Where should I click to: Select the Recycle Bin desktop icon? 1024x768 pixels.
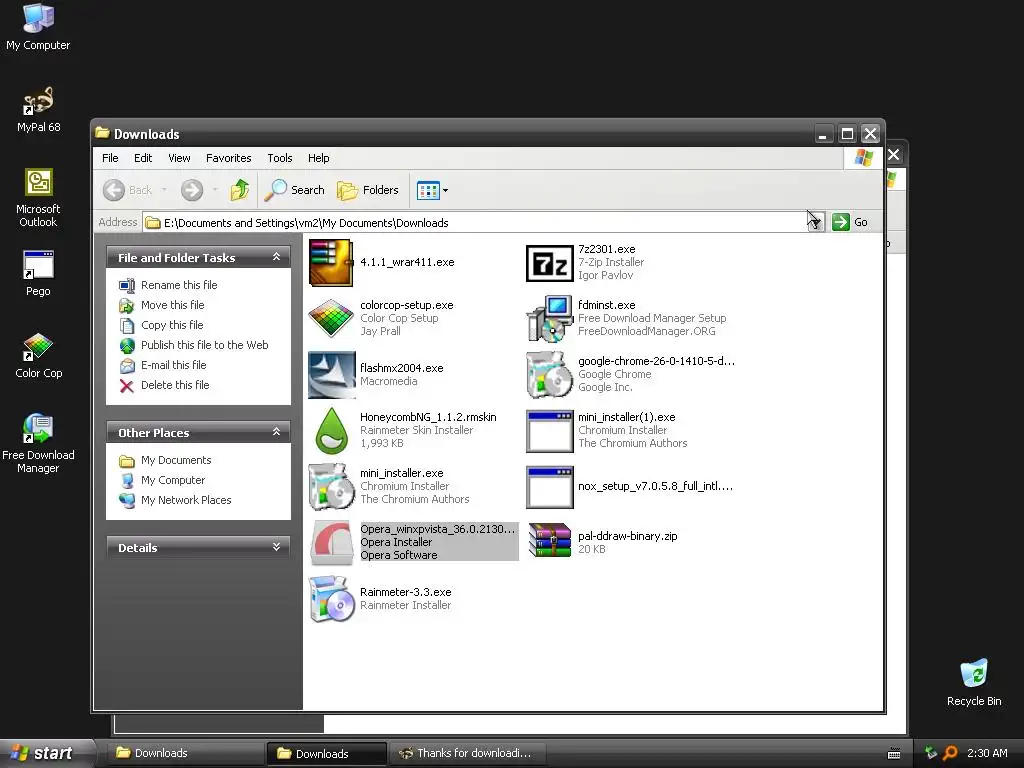click(x=974, y=682)
